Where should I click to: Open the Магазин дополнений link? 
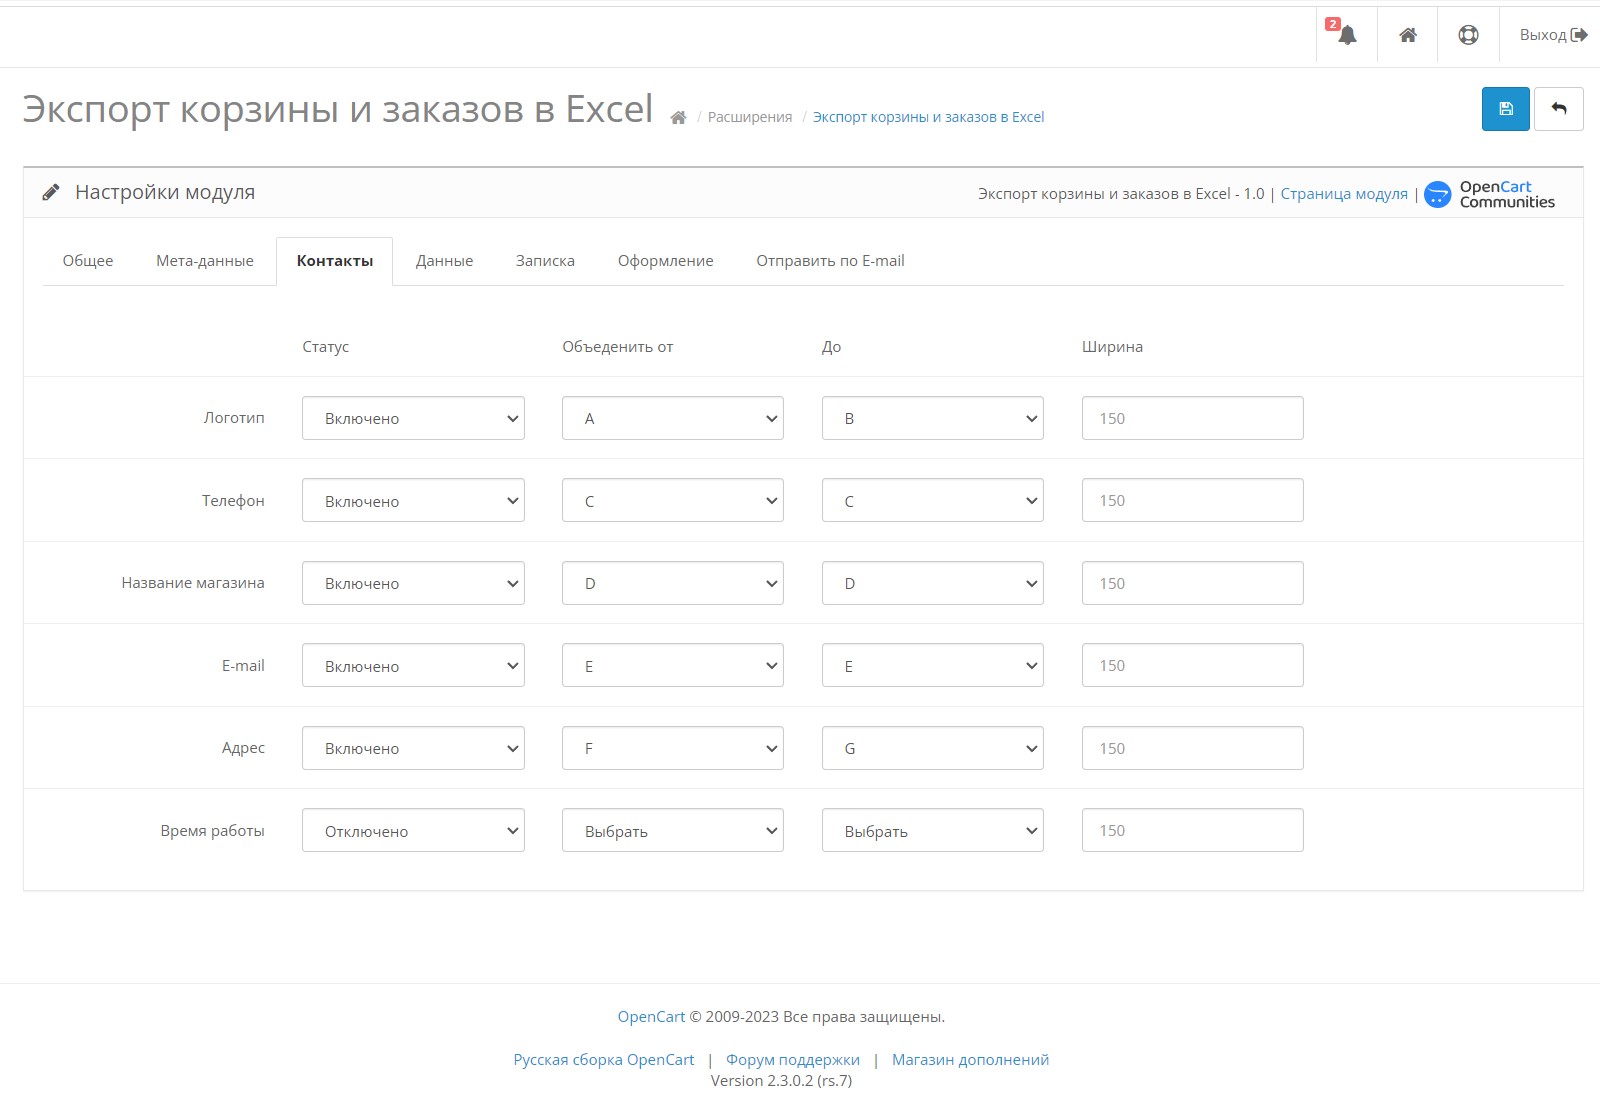click(970, 1060)
